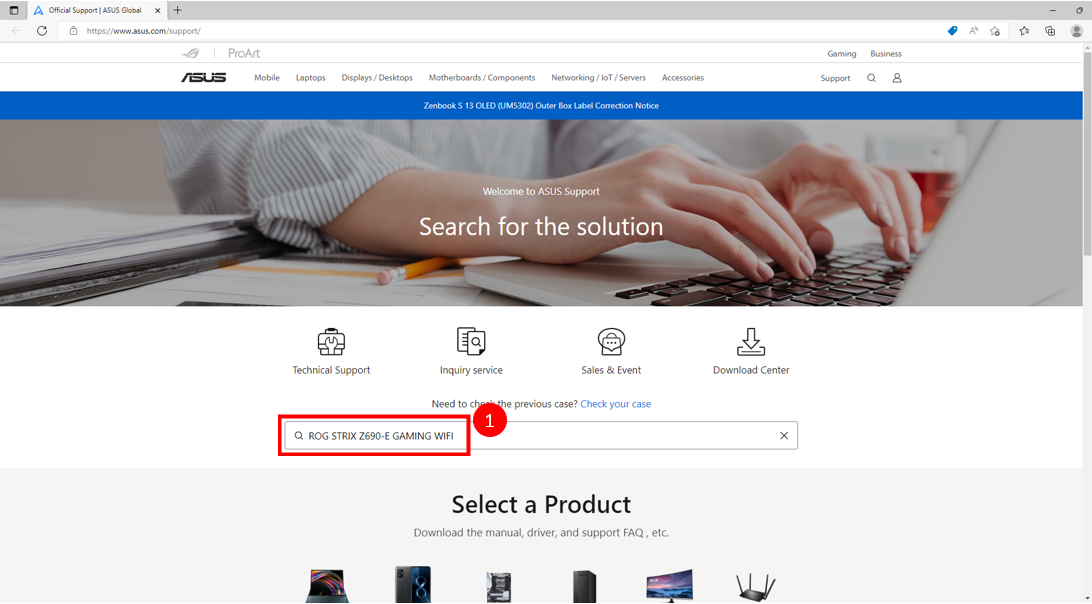Select the desktop tower product thumbnail

click(x=584, y=586)
